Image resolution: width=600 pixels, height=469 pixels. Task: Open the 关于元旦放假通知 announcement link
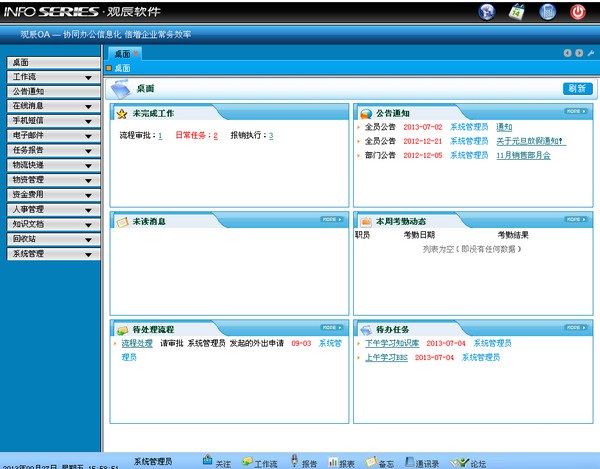pos(531,141)
